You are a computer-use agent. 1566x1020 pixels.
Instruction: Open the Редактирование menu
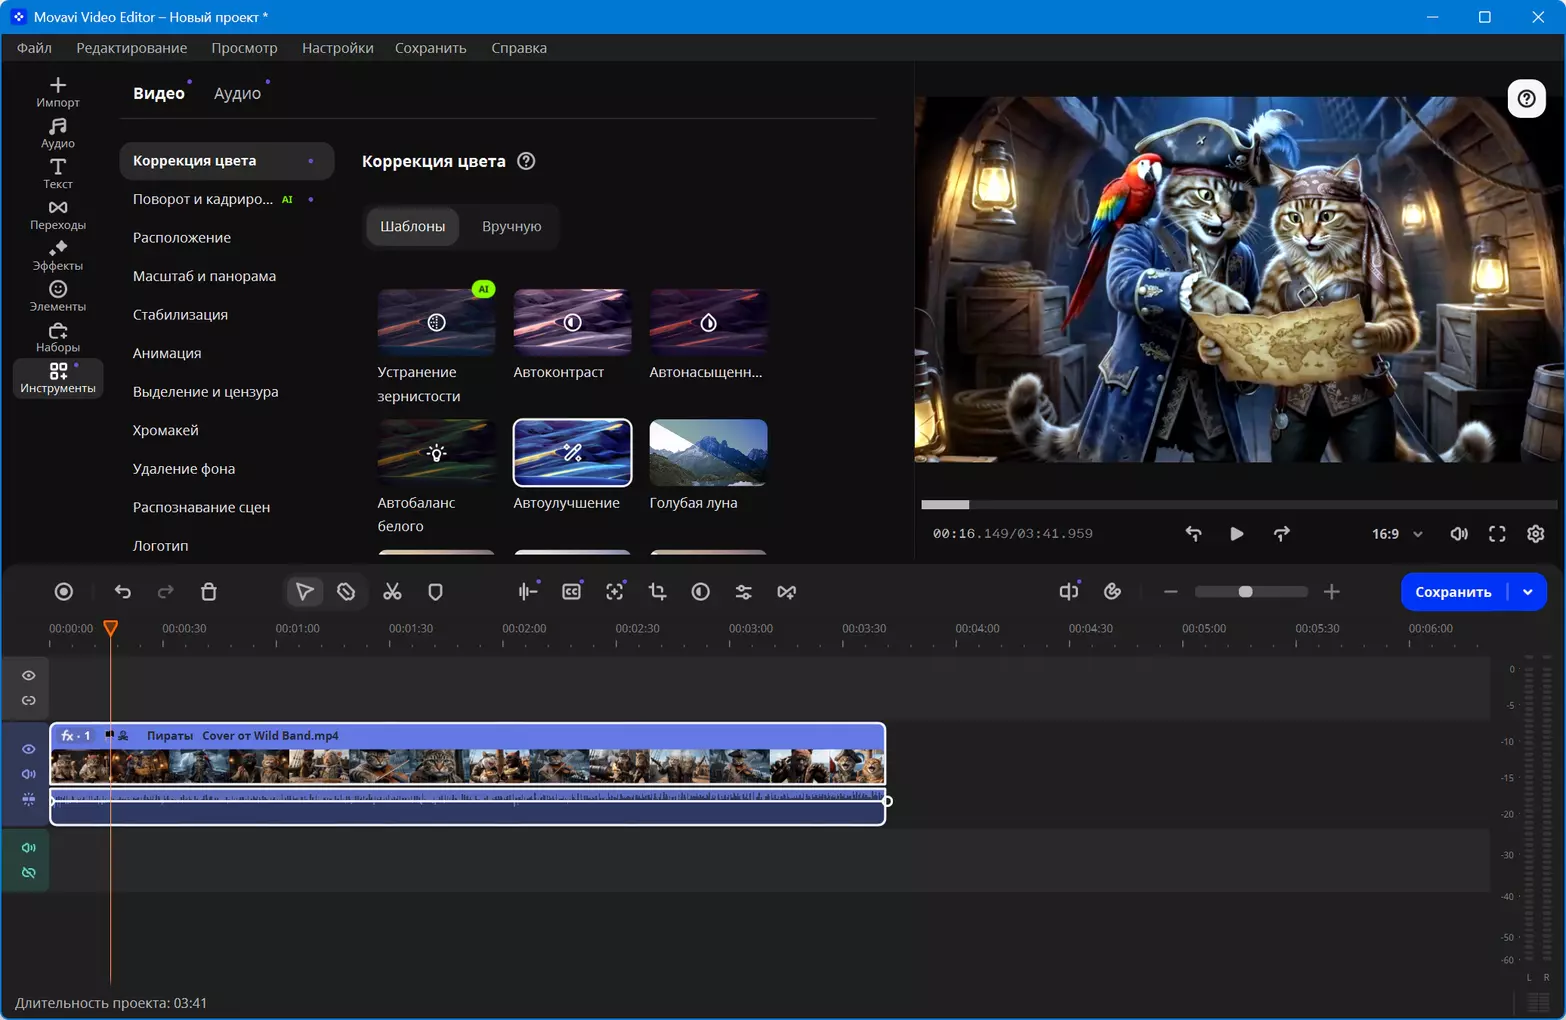coord(132,48)
